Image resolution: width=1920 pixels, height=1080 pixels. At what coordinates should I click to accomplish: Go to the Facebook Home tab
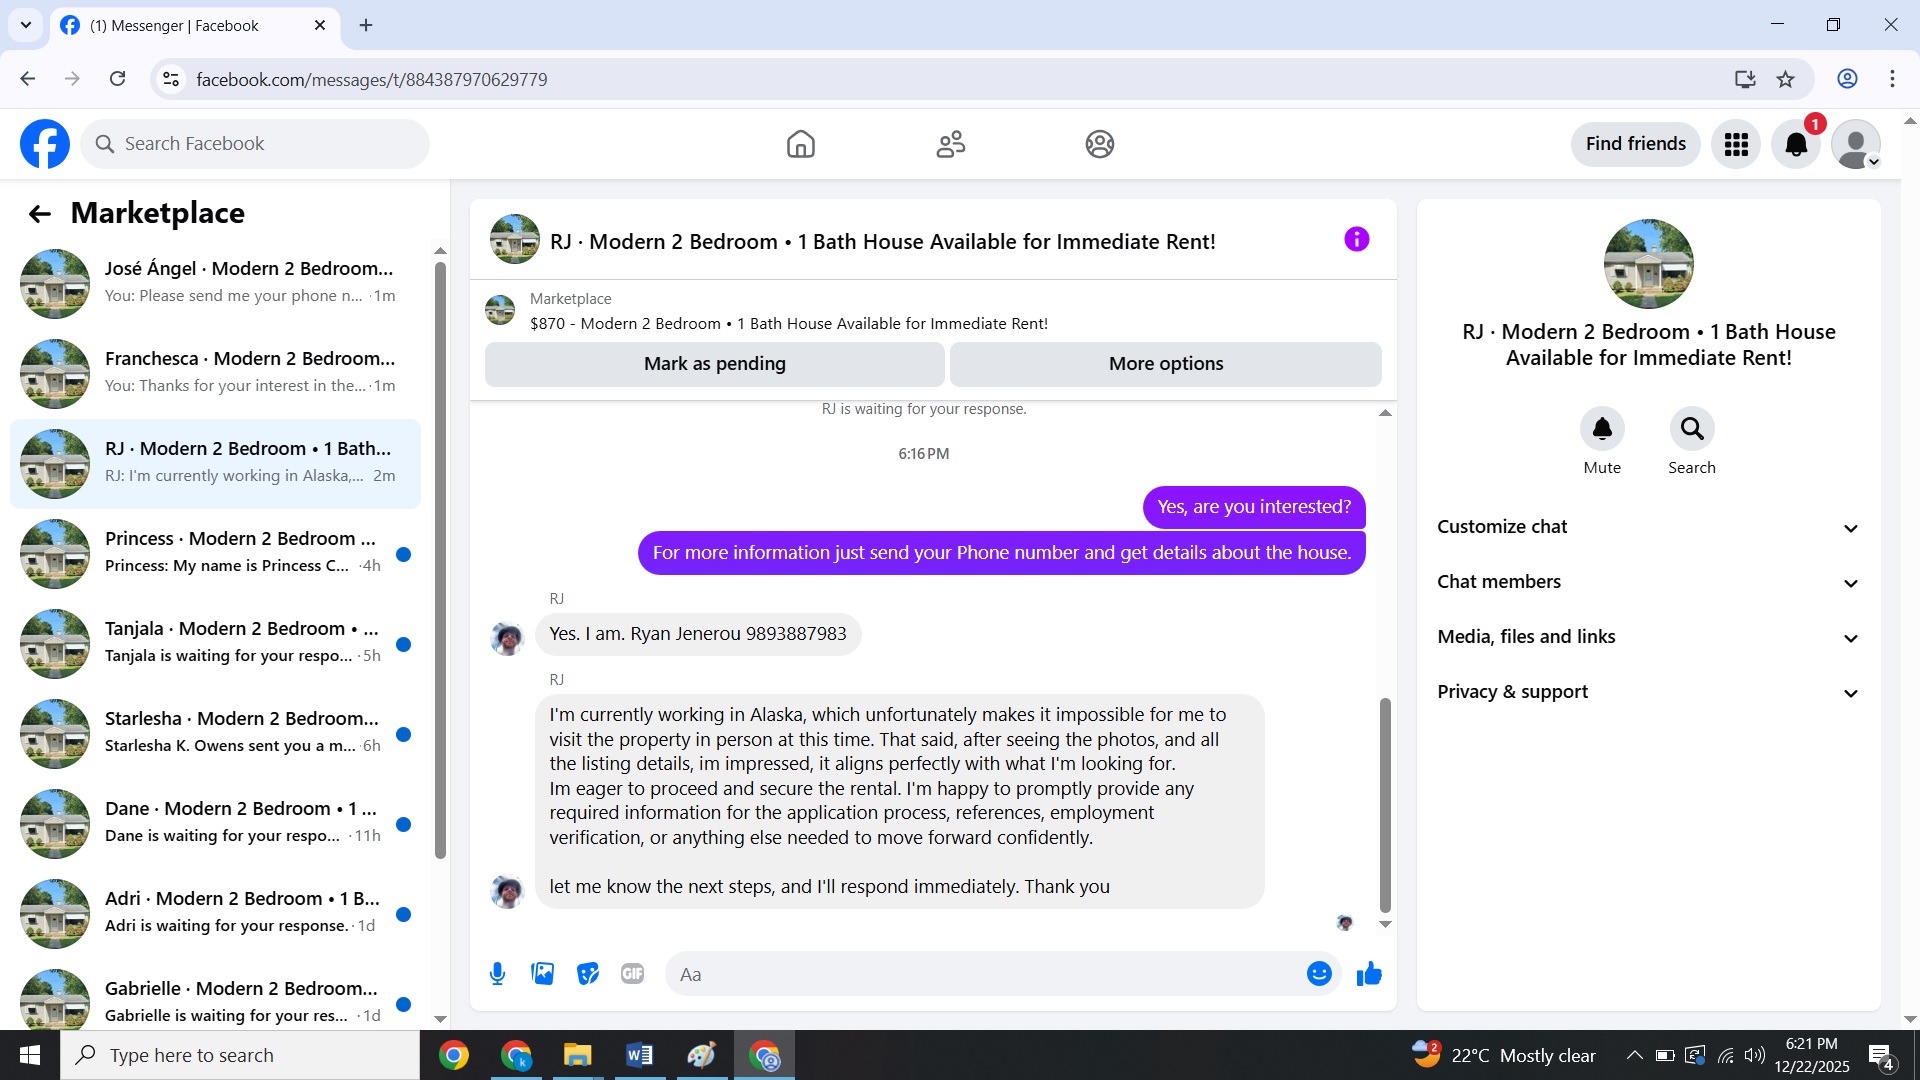click(800, 145)
